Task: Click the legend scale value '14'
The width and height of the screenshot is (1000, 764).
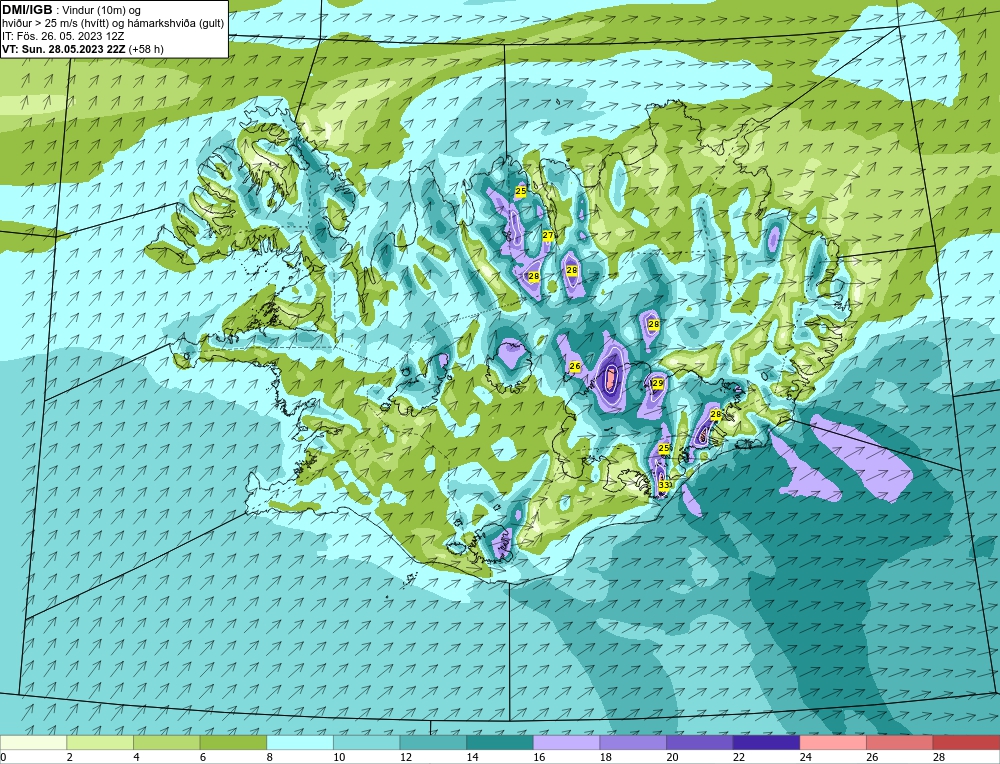Action: [x=472, y=757]
